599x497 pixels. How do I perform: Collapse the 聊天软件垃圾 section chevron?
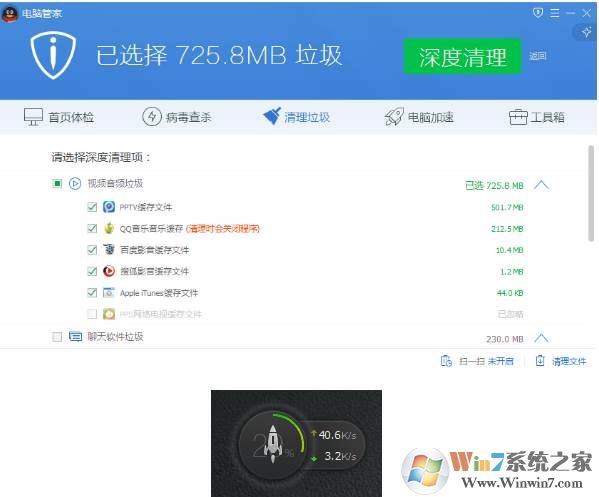[x=541, y=338]
